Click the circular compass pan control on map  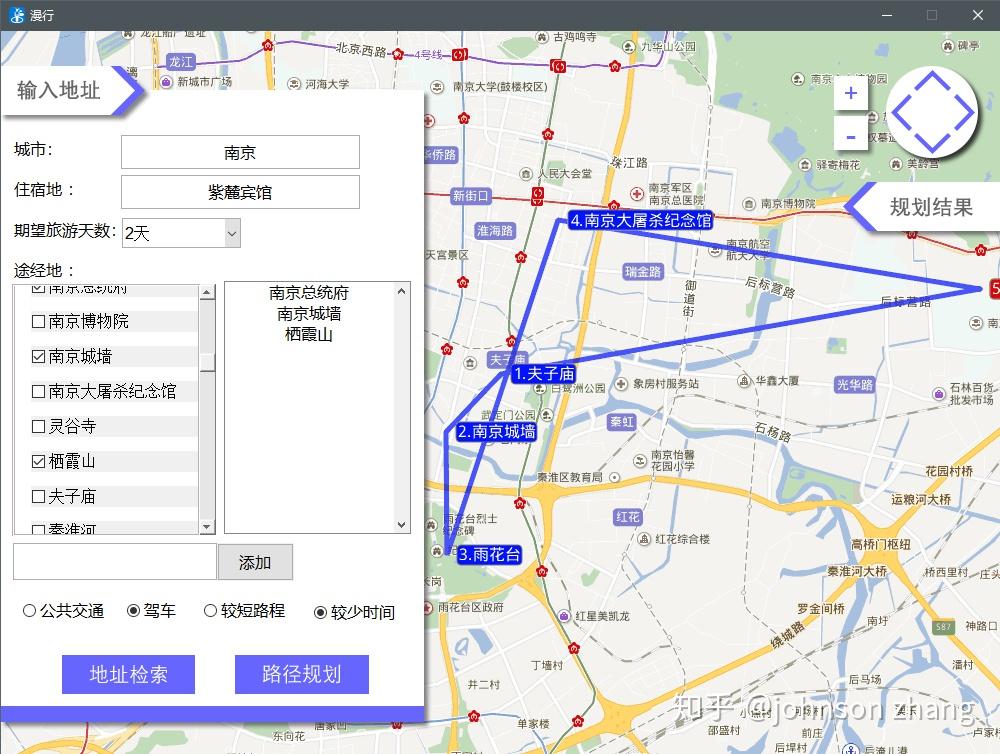tap(932, 112)
